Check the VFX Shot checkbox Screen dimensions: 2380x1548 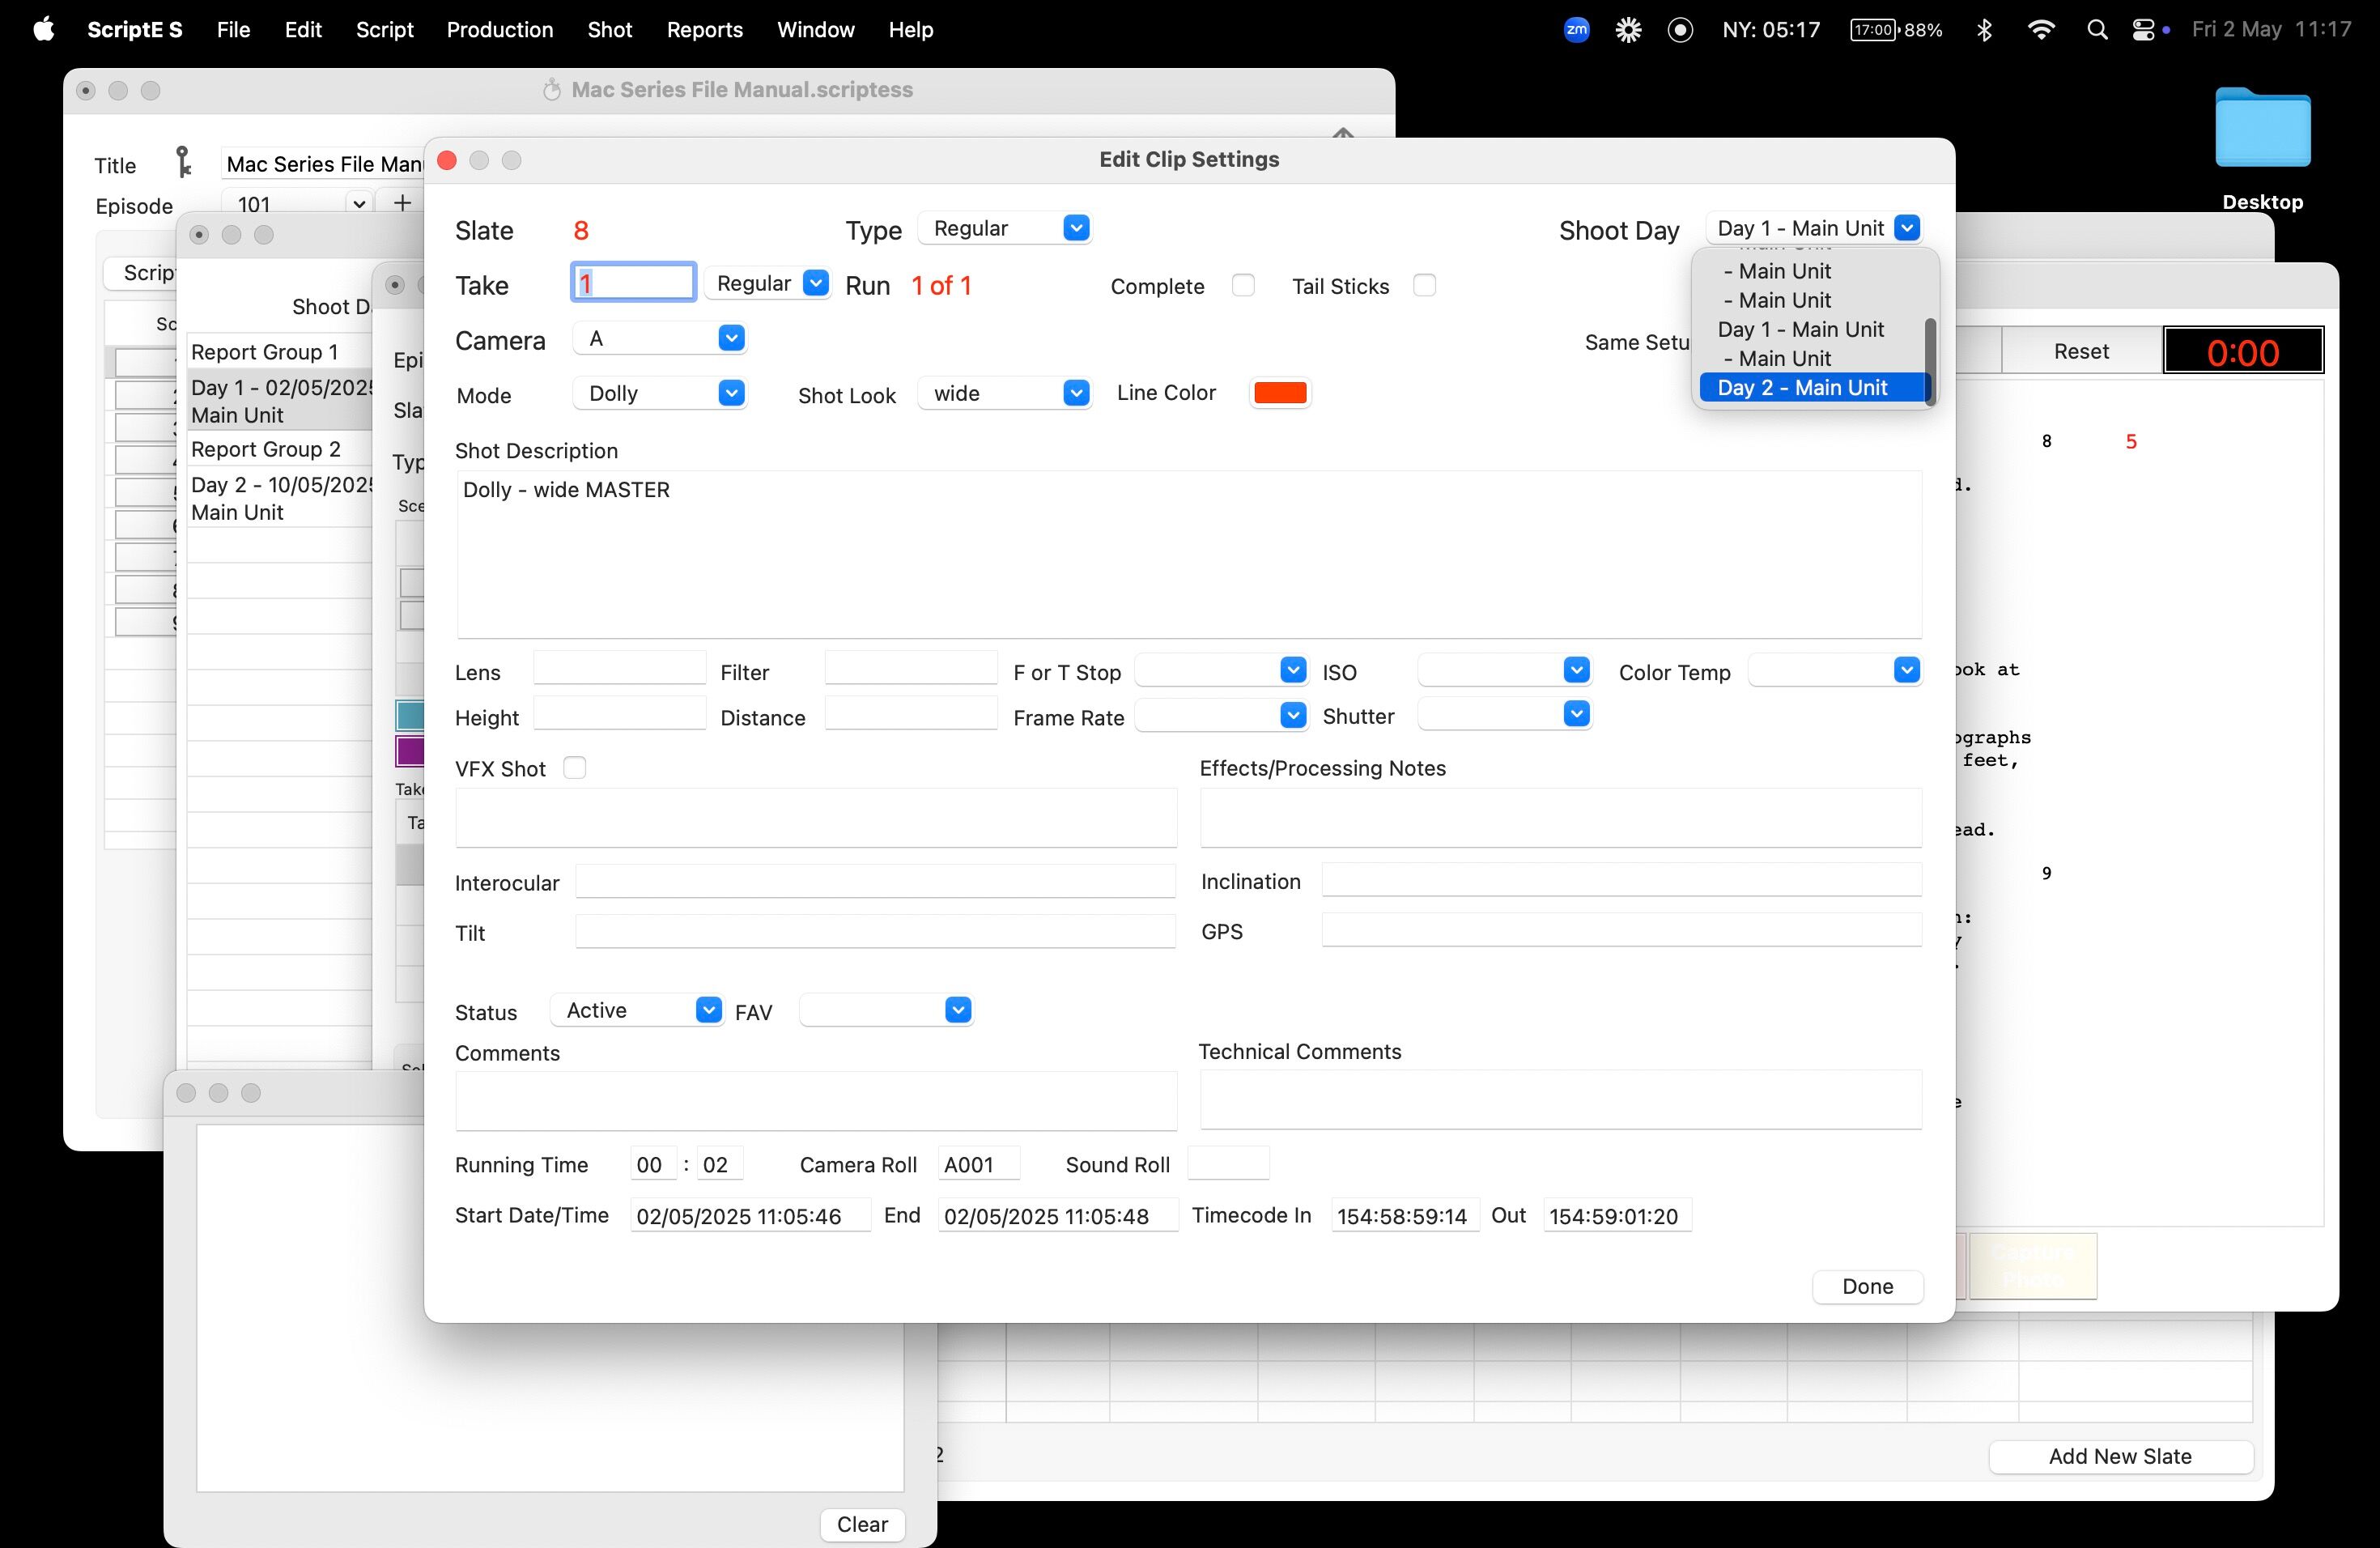pyautogui.click(x=574, y=768)
